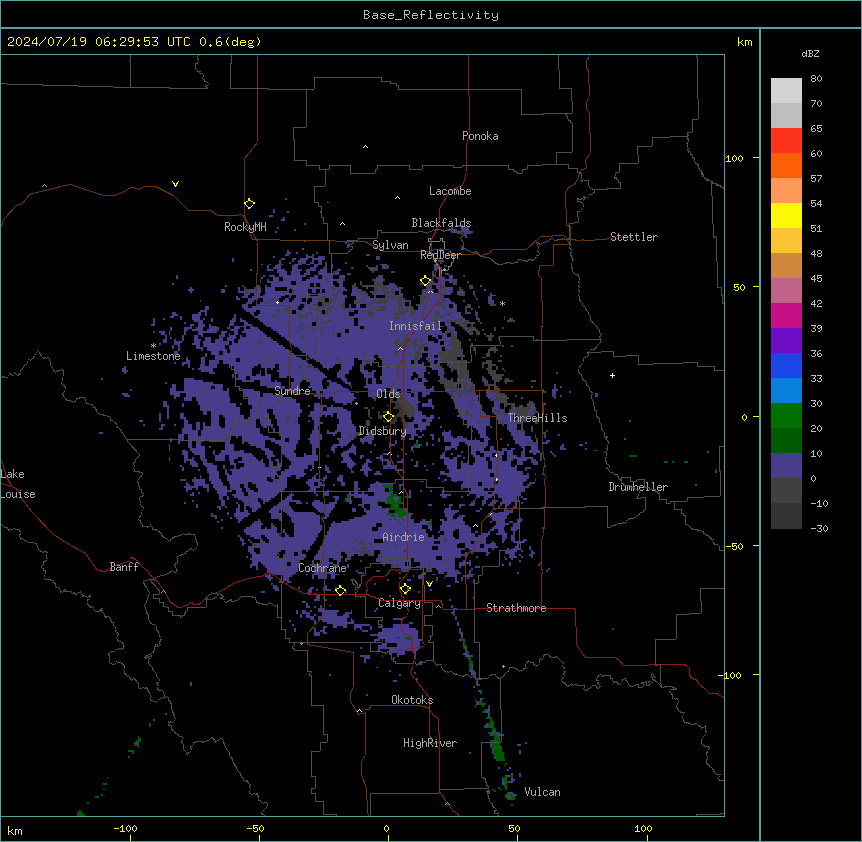
Task: Select the orange 57–60 dBZ legend swatch
Action: pyautogui.click(x=786, y=165)
